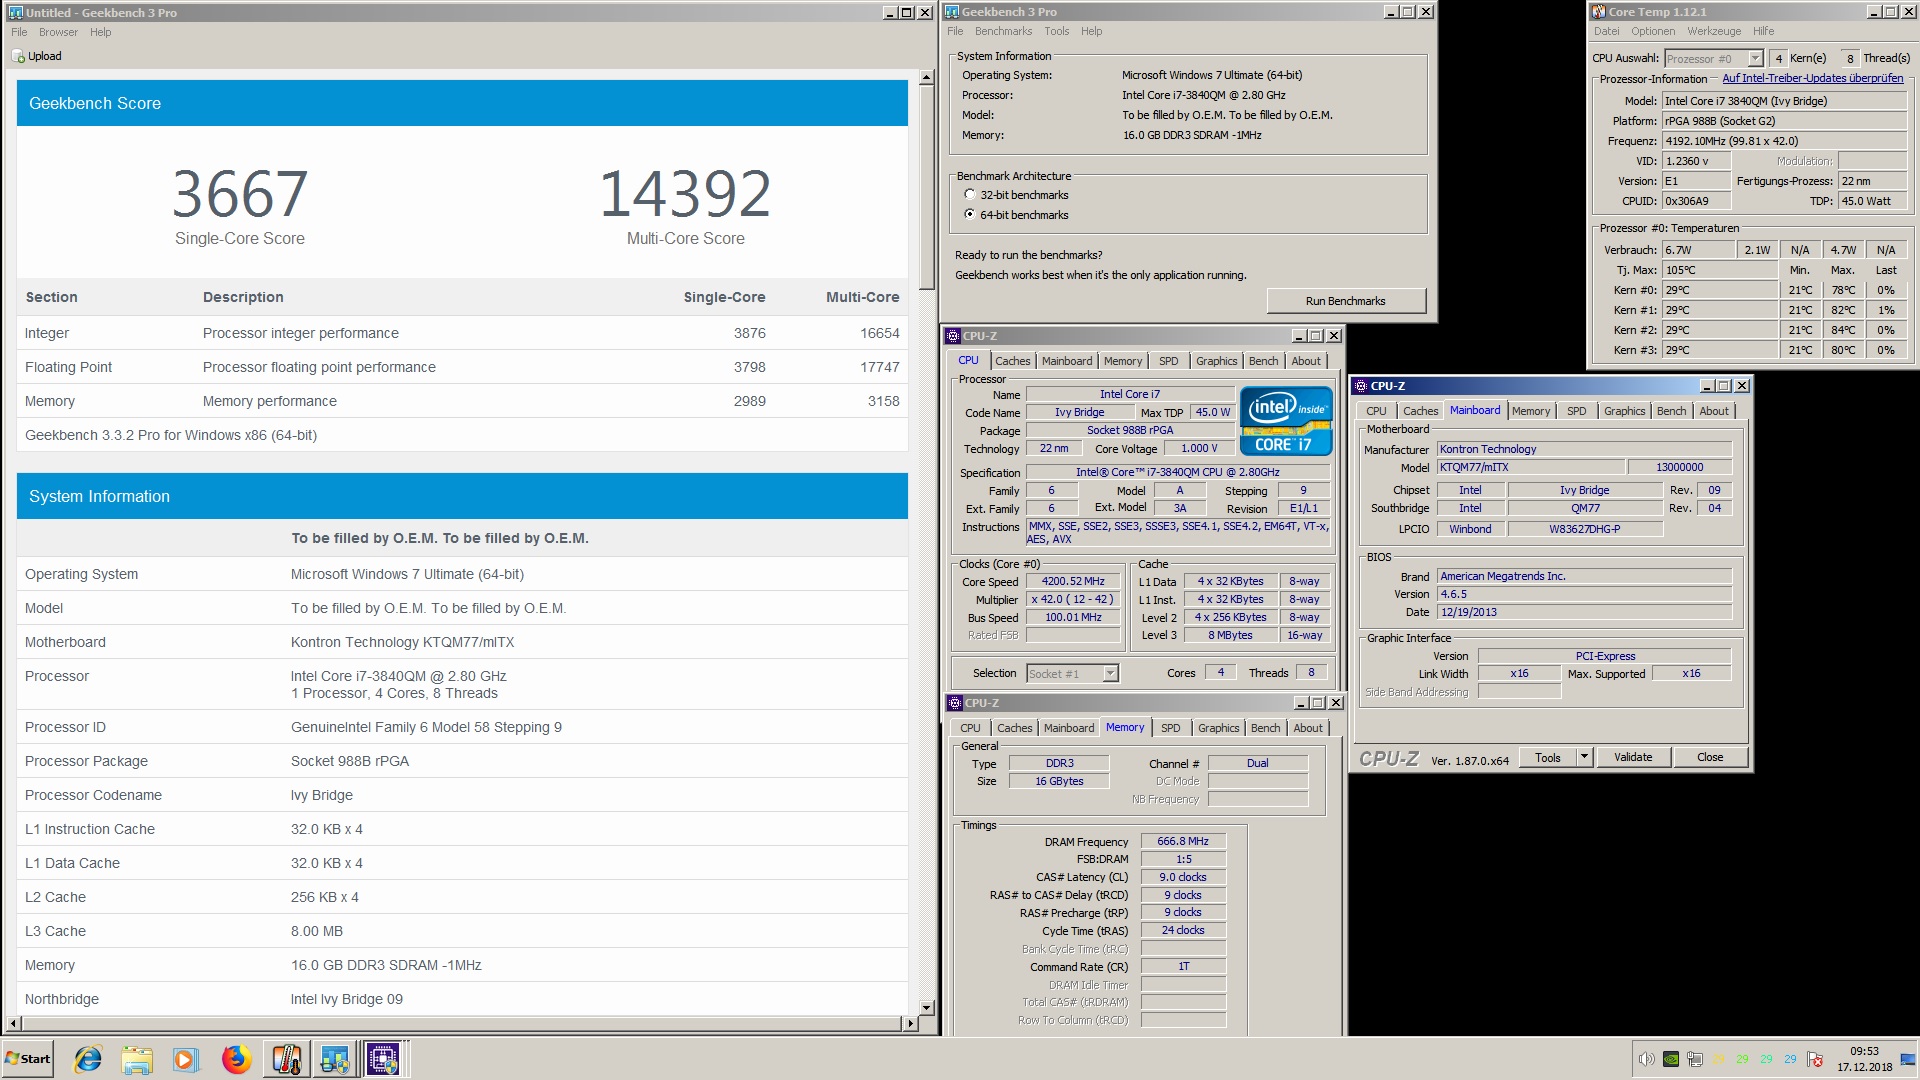Open Firefox from the taskbar
This screenshot has height=1080, width=1920.
236,1059
